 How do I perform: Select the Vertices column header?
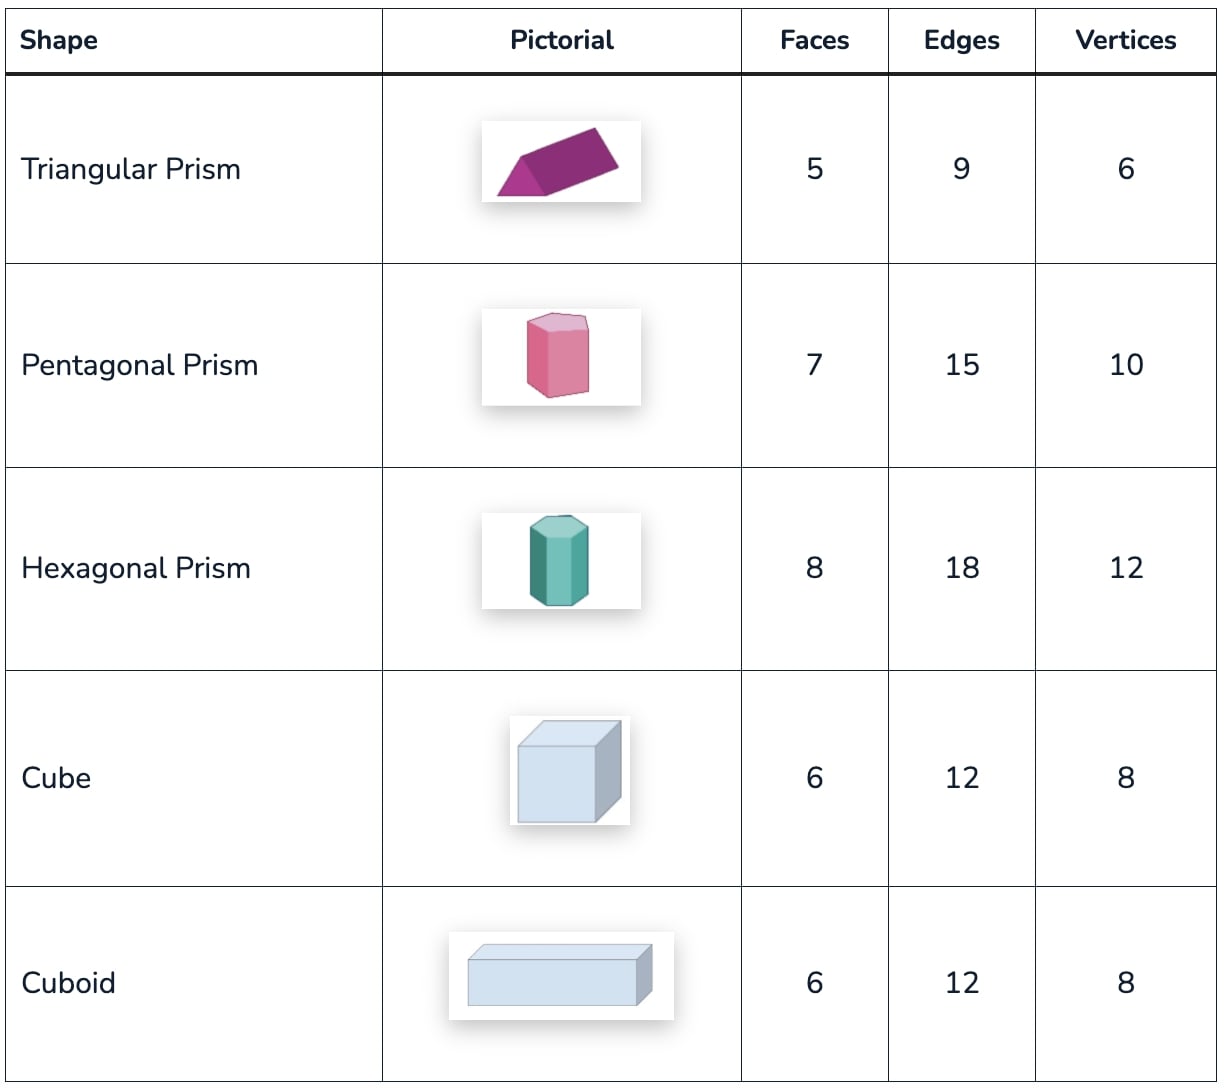pos(1126,40)
